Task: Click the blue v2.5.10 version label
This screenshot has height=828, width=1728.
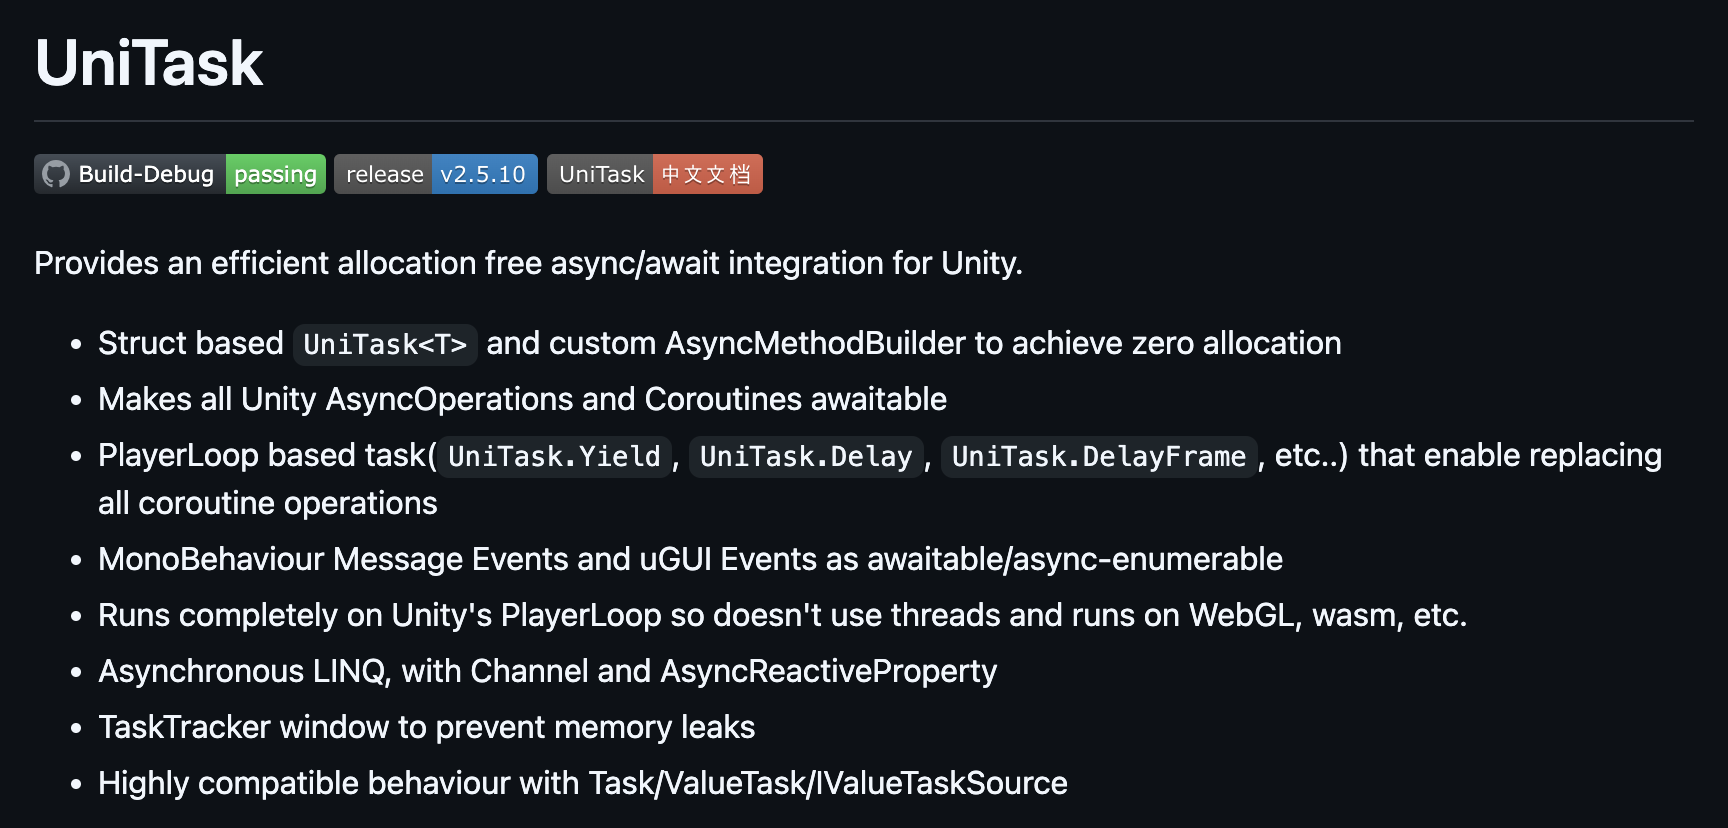Action: tap(484, 174)
